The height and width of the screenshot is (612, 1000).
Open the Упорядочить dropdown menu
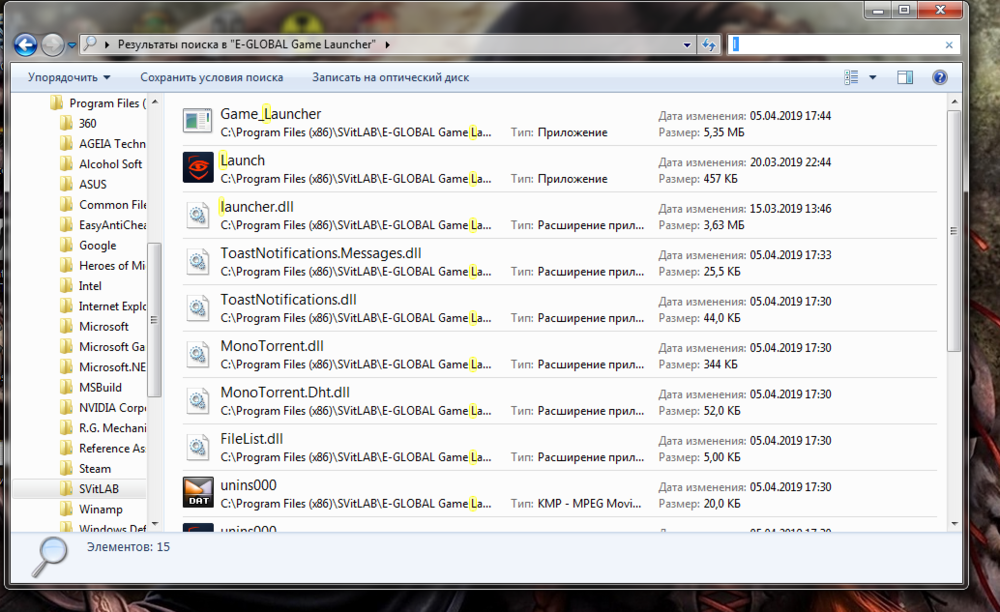68,77
